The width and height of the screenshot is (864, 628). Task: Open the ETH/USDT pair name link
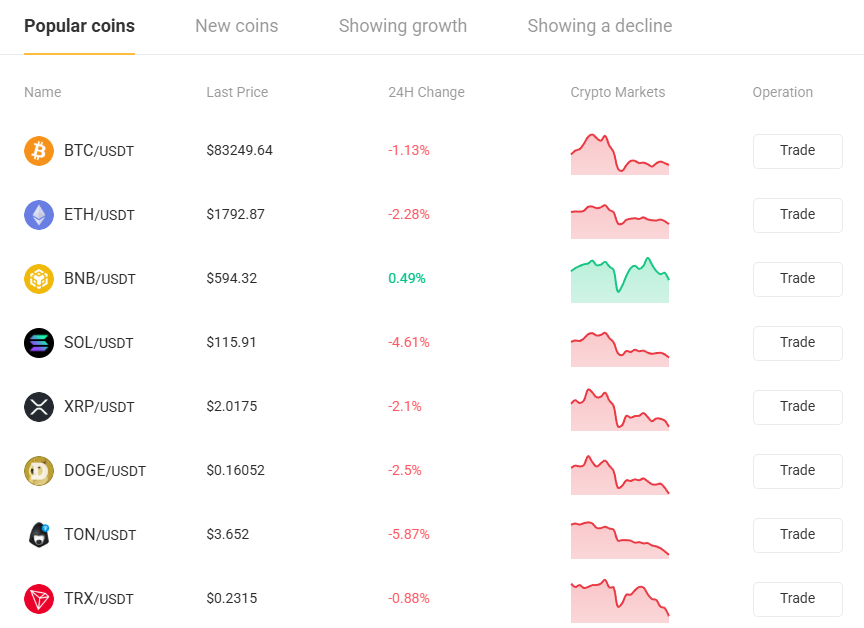(99, 215)
